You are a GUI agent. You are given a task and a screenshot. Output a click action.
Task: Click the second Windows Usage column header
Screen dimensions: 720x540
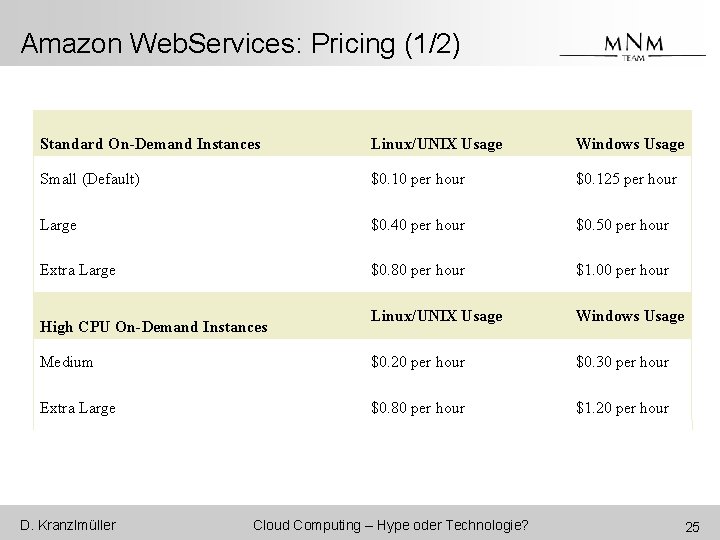point(629,316)
